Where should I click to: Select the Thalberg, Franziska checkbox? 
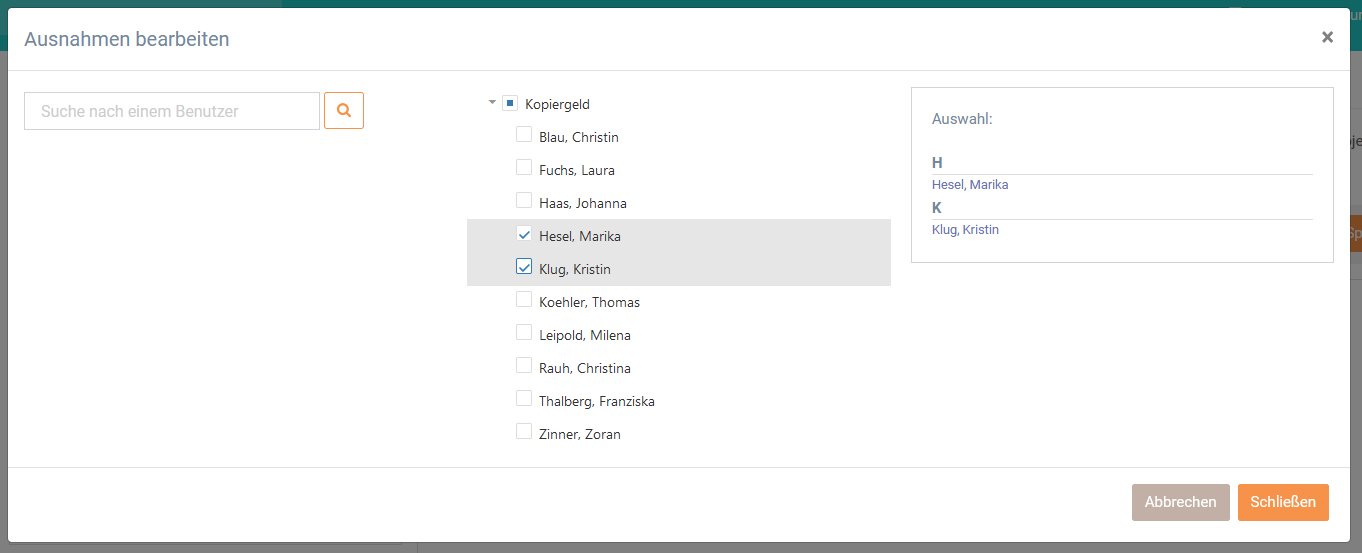(x=524, y=399)
